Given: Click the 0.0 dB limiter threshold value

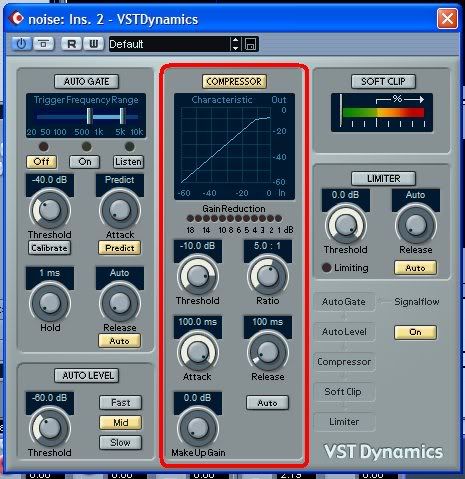Looking at the screenshot, I should click(346, 195).
